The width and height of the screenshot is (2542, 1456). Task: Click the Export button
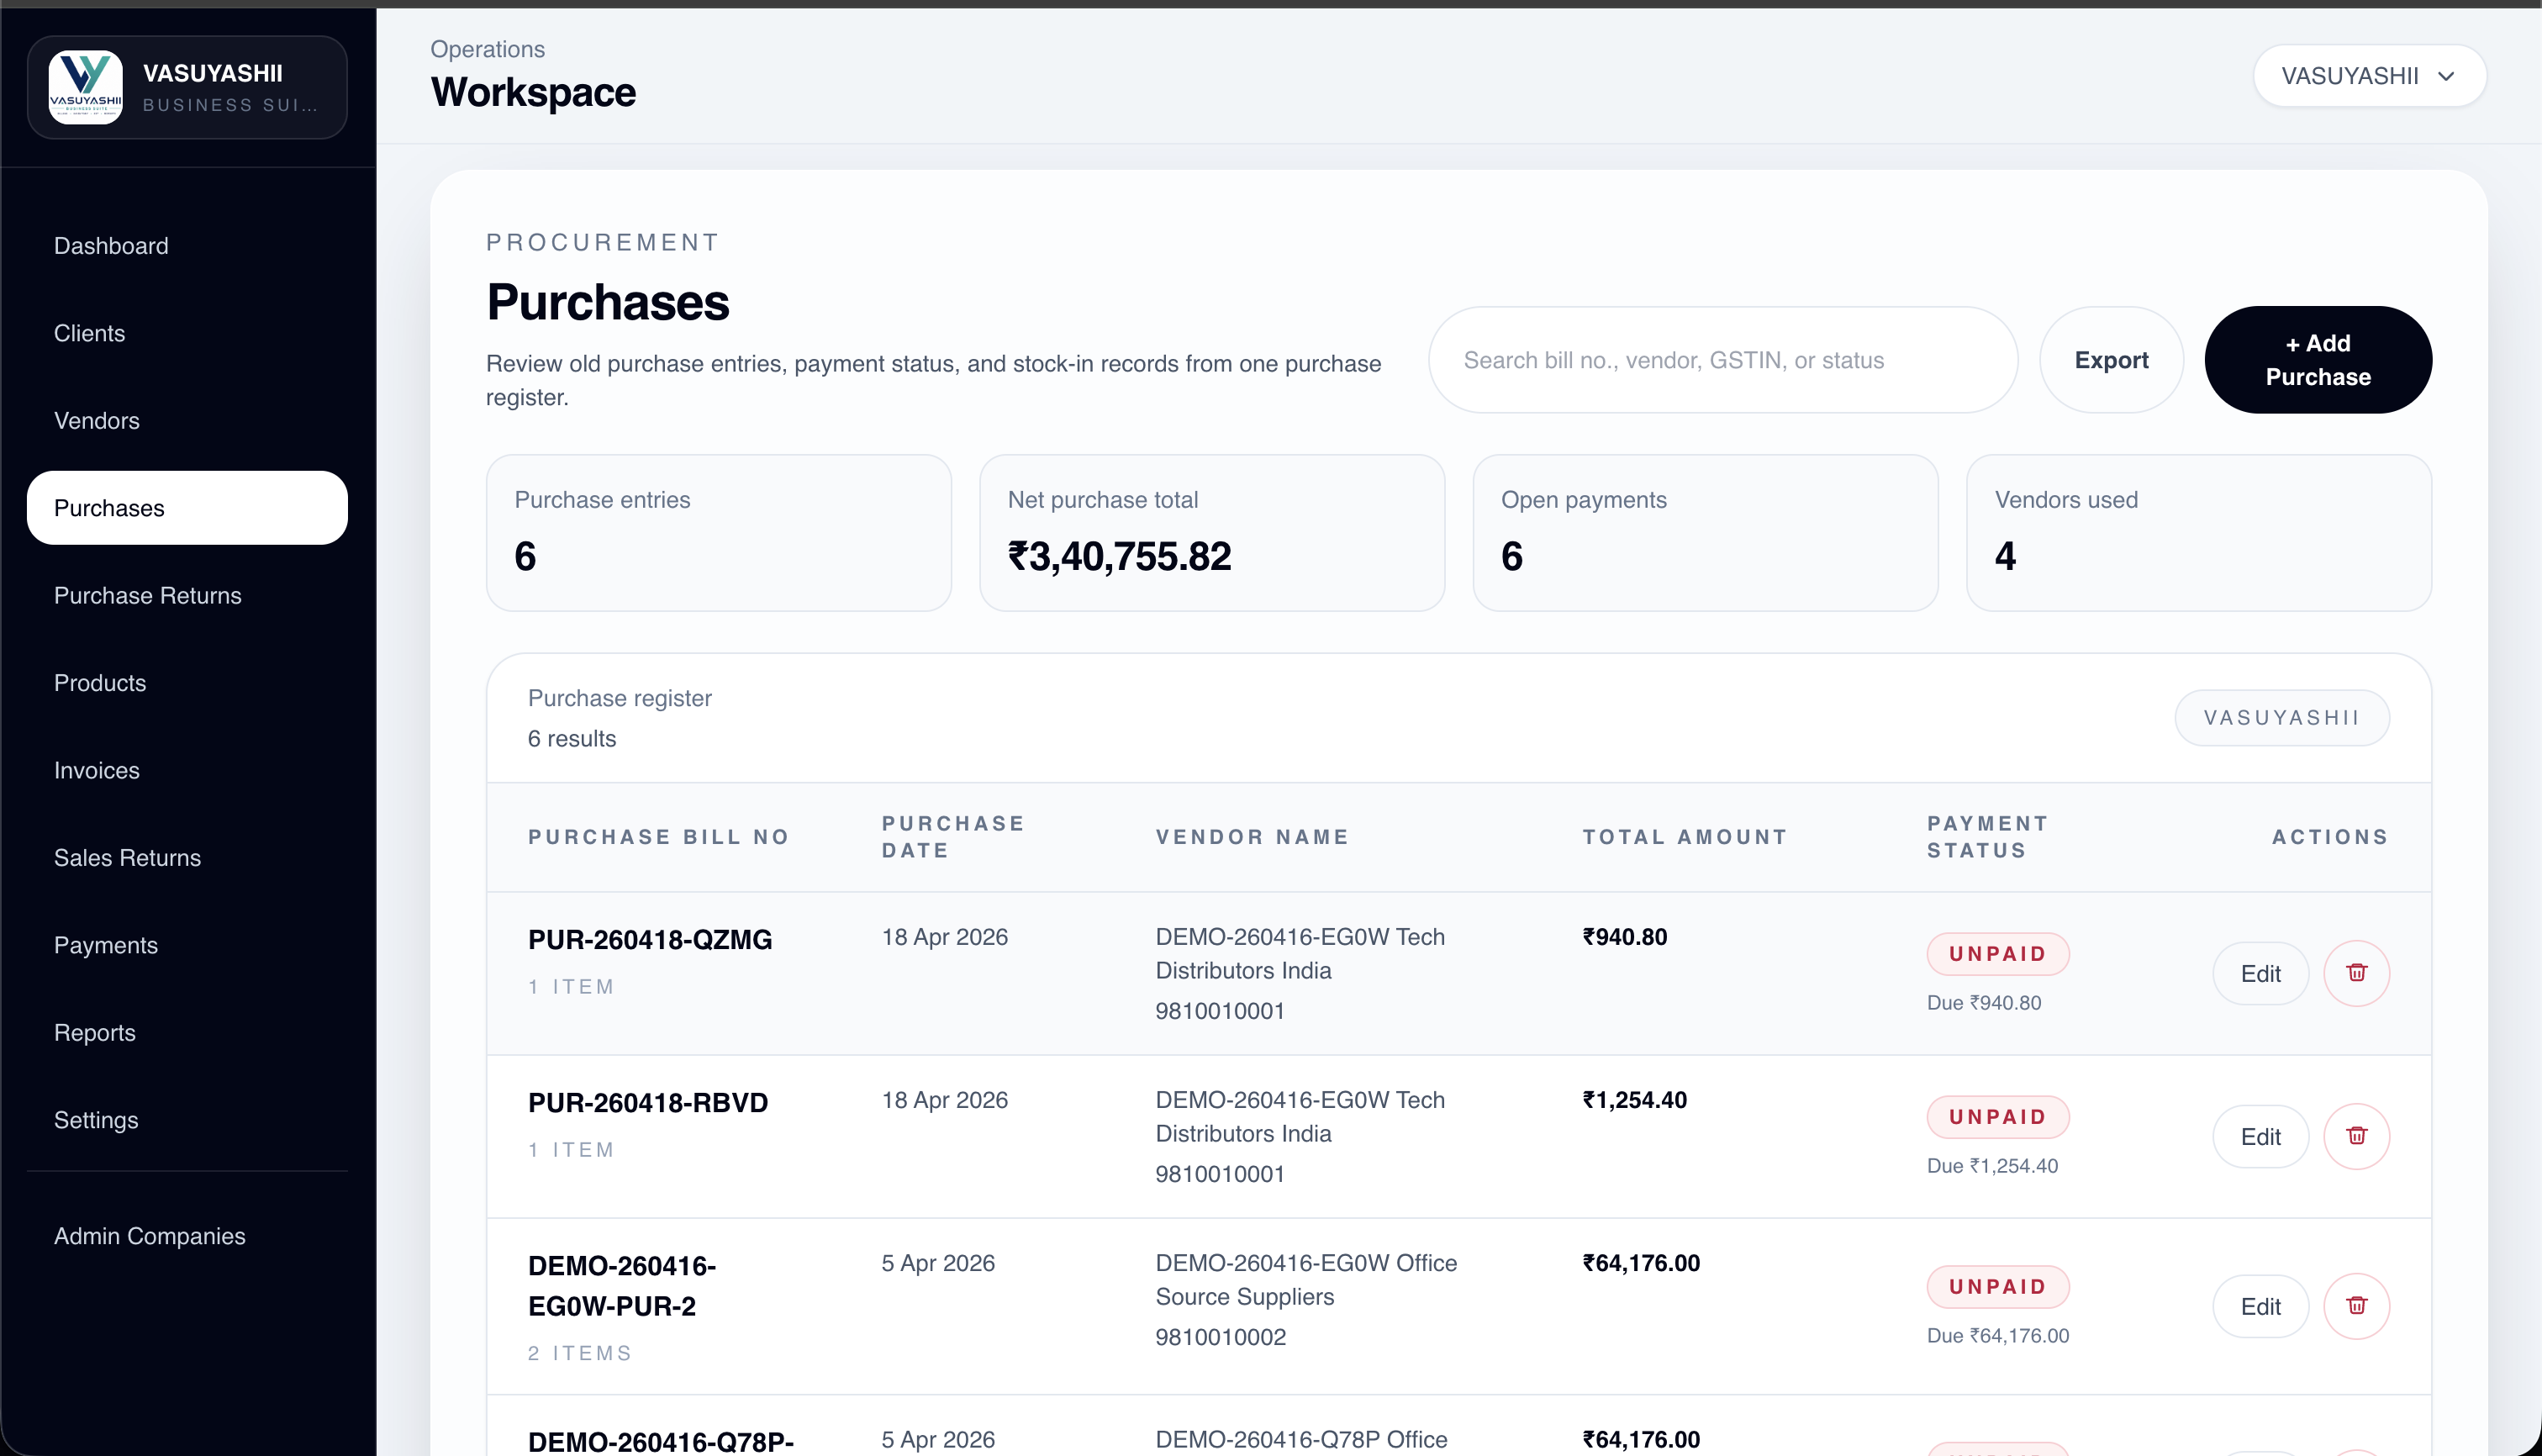pos(2111,360)
